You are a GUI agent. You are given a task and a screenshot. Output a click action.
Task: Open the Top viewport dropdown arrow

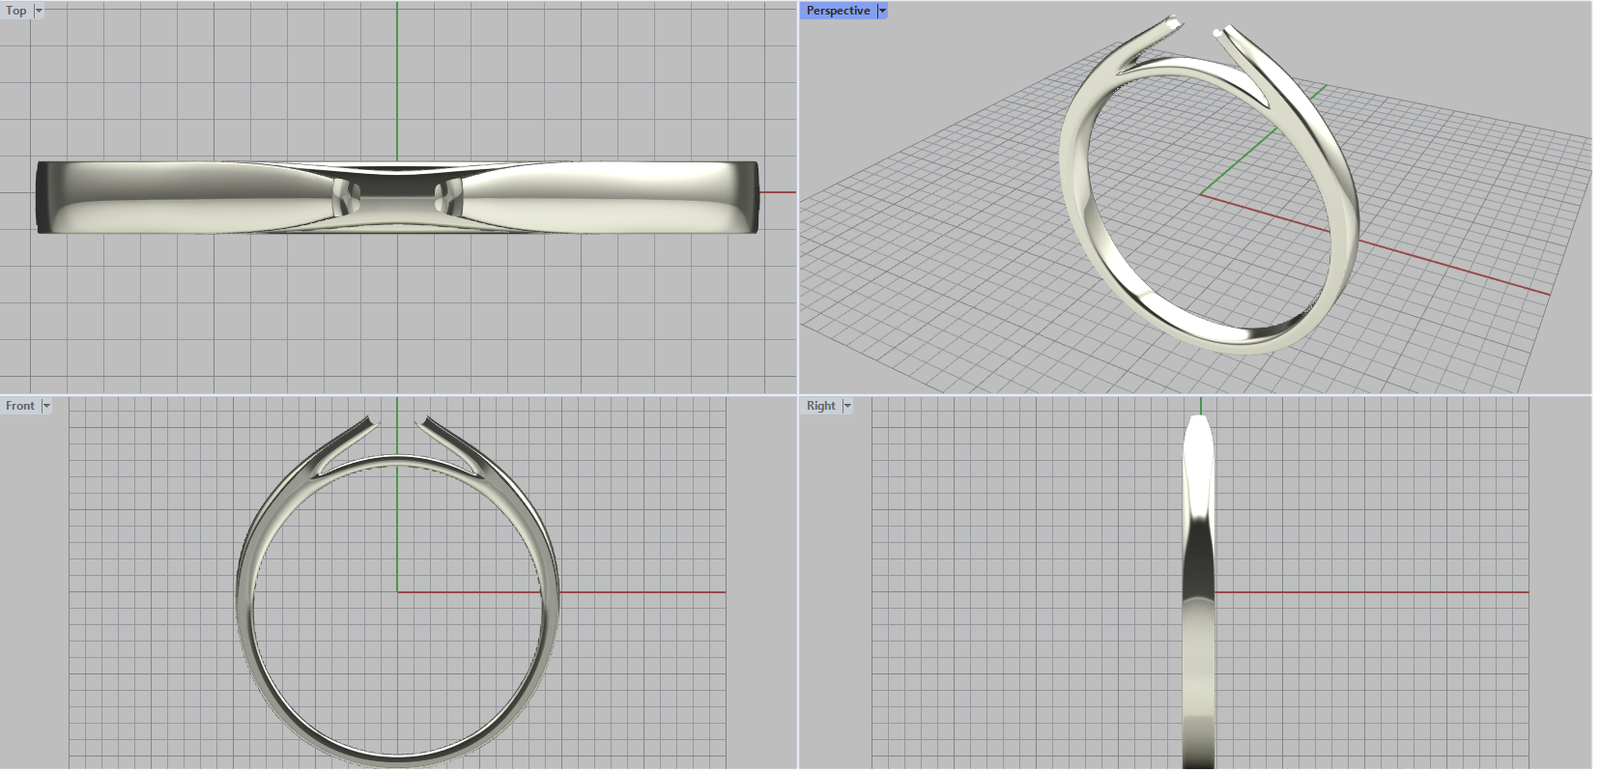pos(39,11)
